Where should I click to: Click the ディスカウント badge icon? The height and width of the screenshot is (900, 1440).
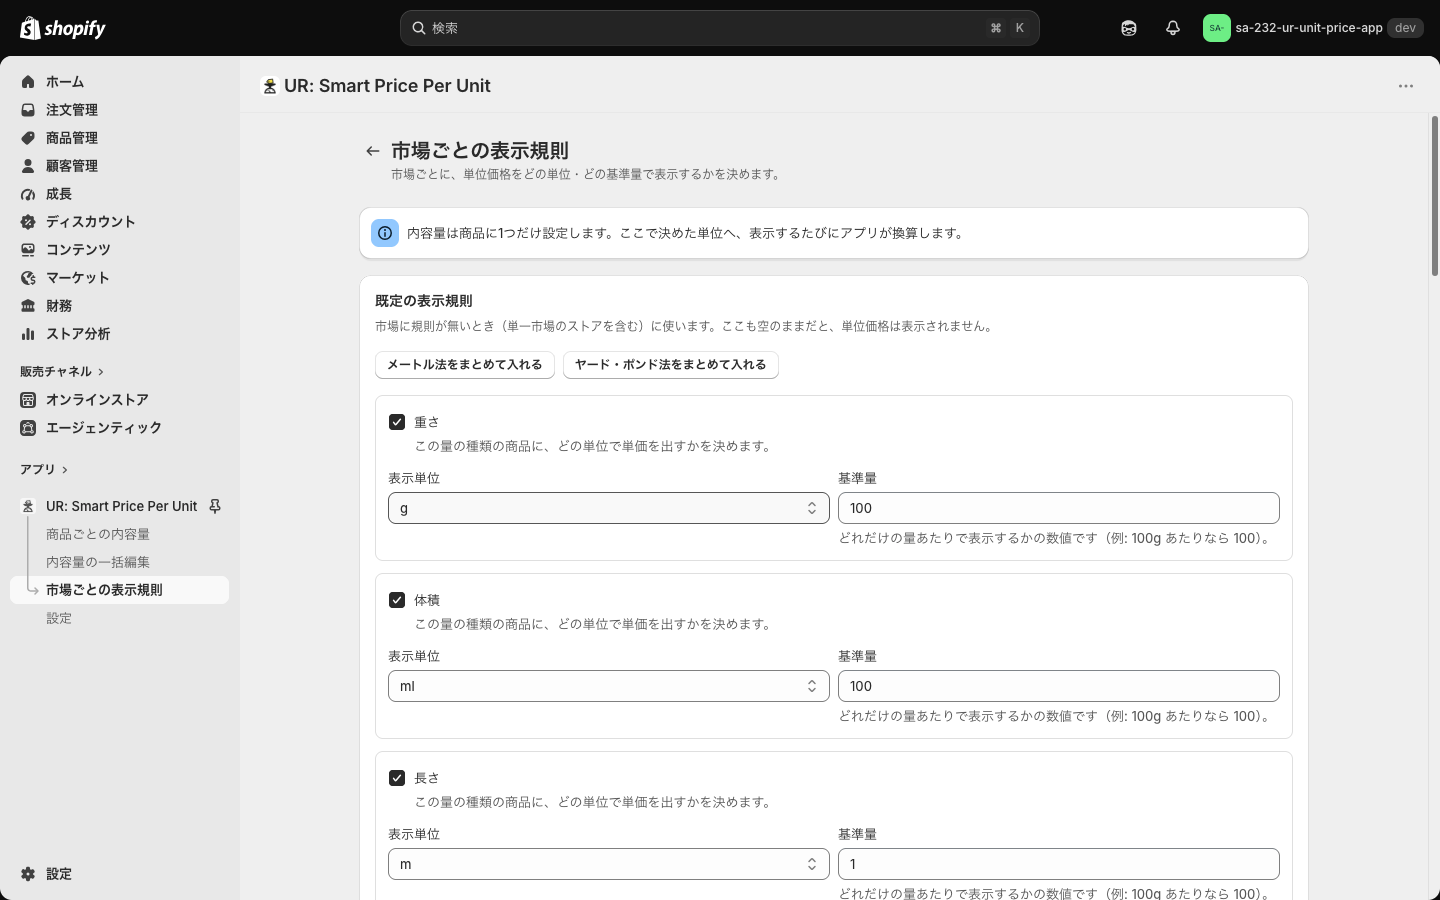[28, 222]
